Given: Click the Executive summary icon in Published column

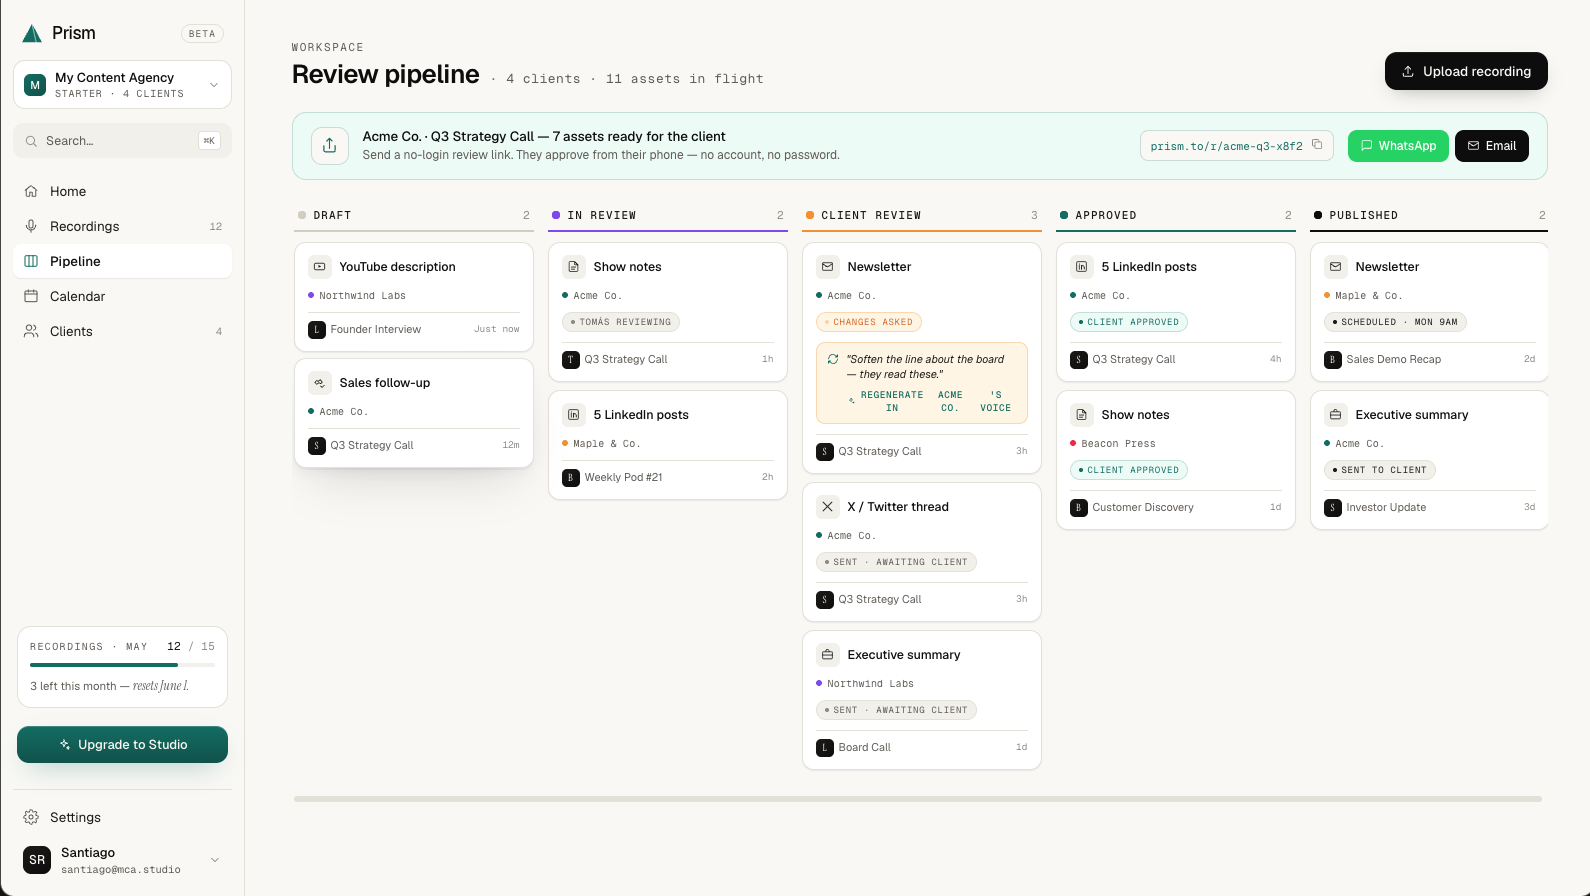Looking at the screenshot, I should point(1336,415).
